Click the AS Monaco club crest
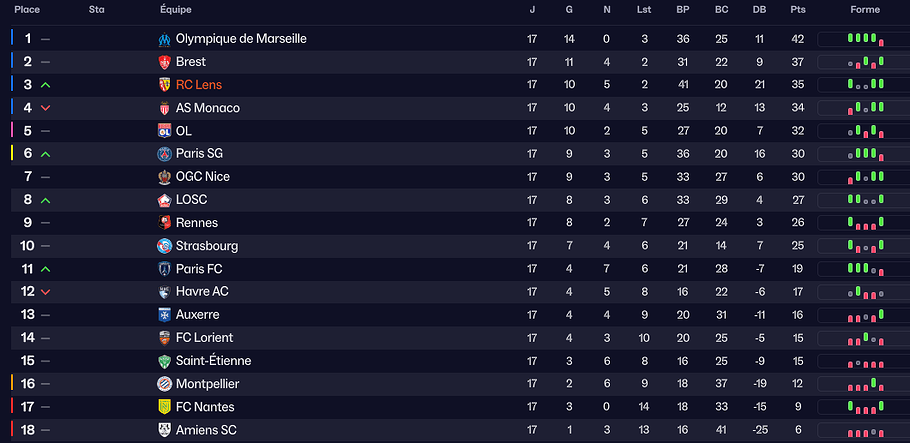The width and height of the screenshot is (910, 443). 165,108
